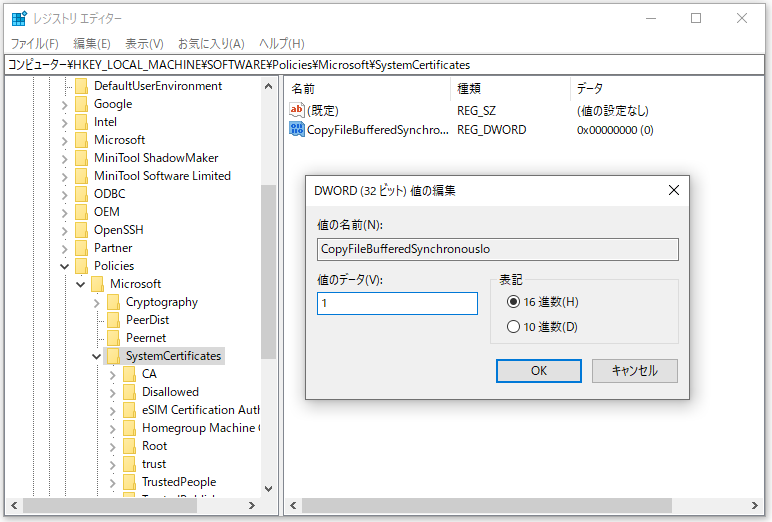This screenshot has height=522, width=772.
Task: Click the Registry Editor app icon in title bar
Action: click(x=19, y=18)
